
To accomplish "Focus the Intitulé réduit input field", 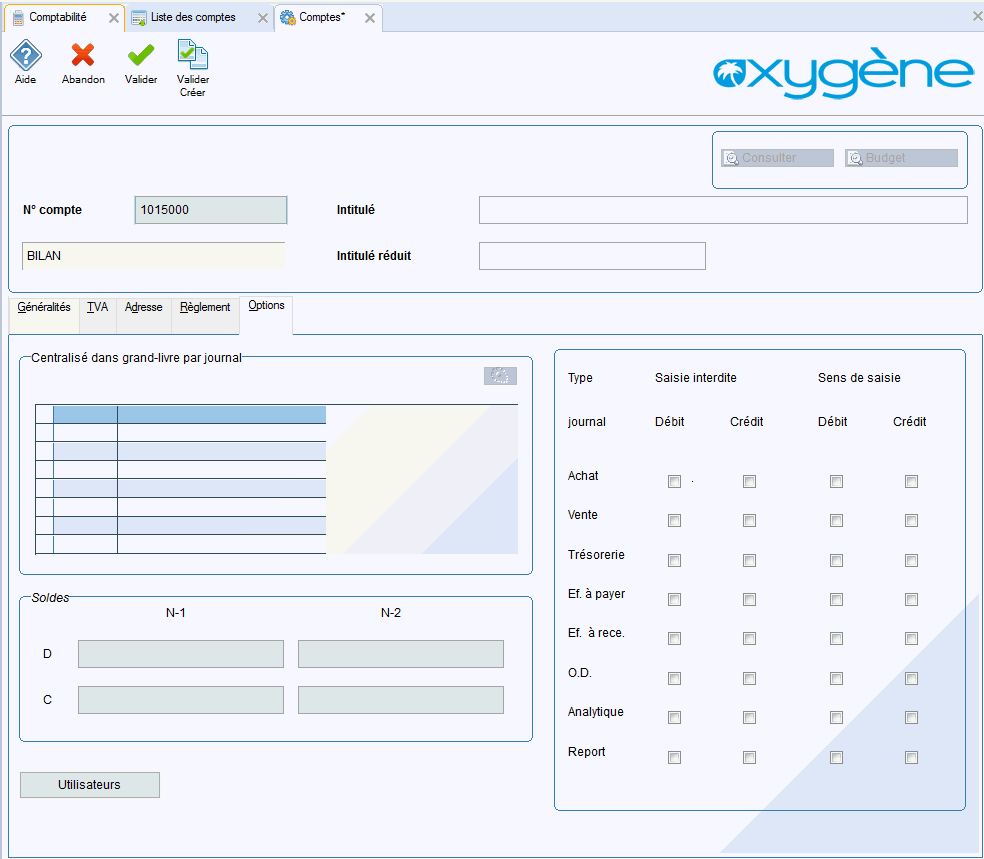I will pyautogui.click(x=592, y=256).
